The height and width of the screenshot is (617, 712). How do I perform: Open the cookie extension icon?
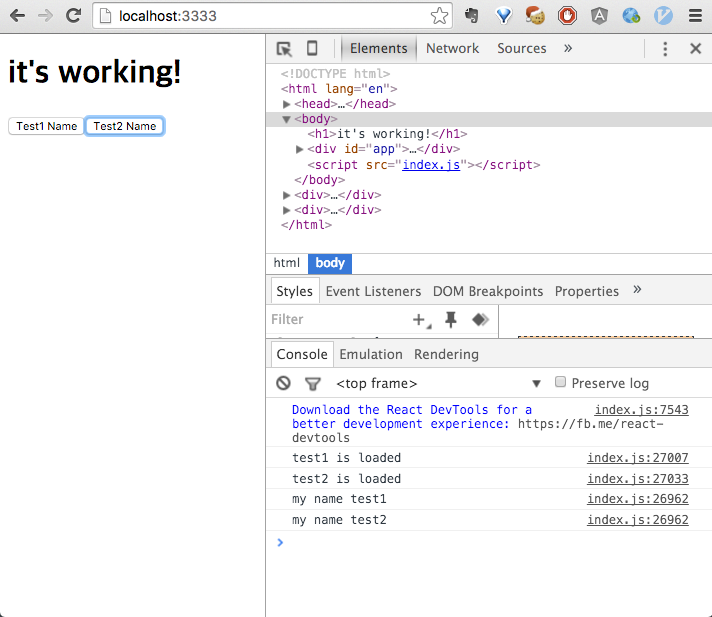click(x=535, y=16)
